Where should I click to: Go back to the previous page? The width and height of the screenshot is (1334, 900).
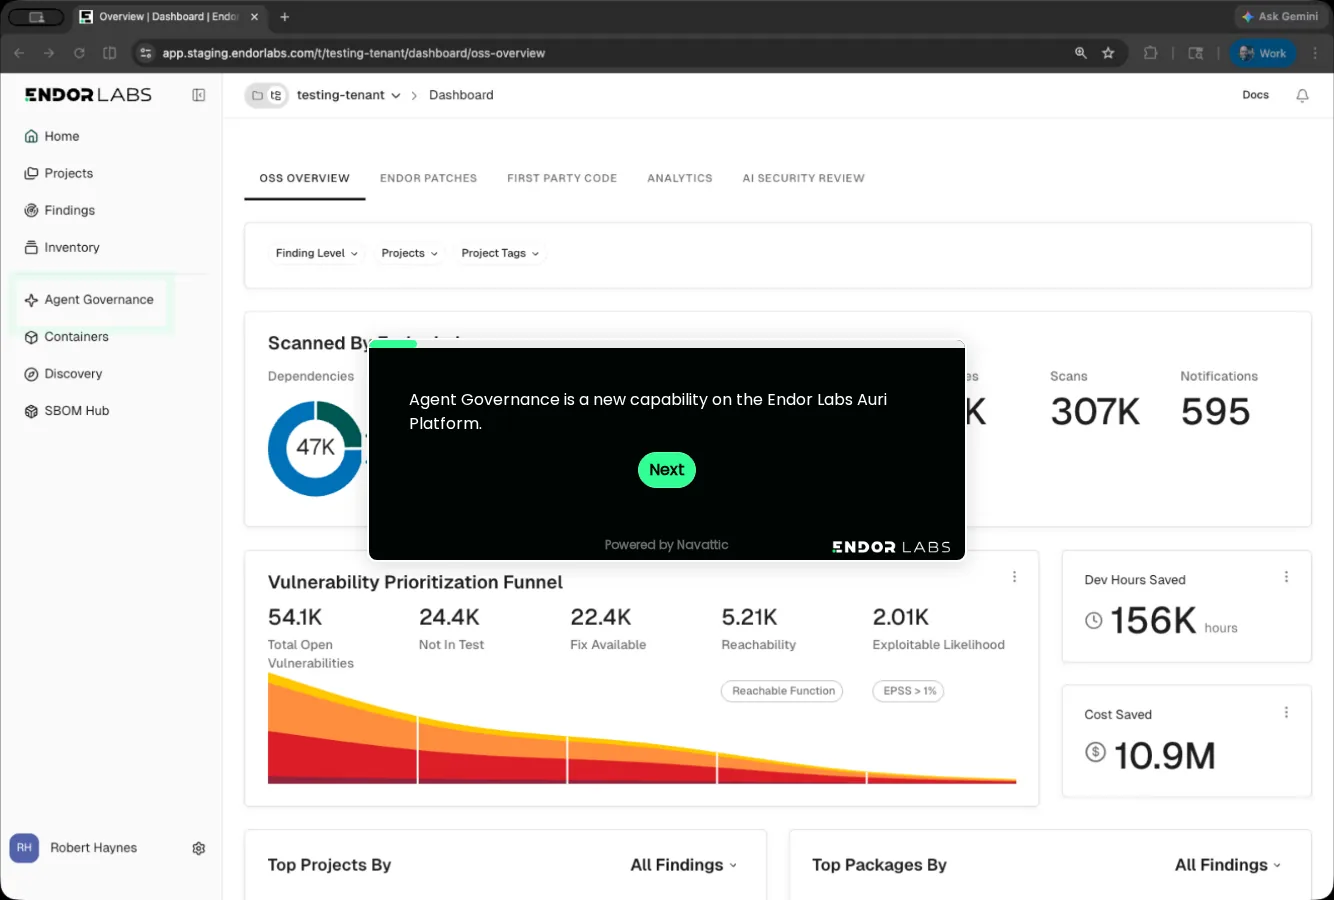point(19,53)
